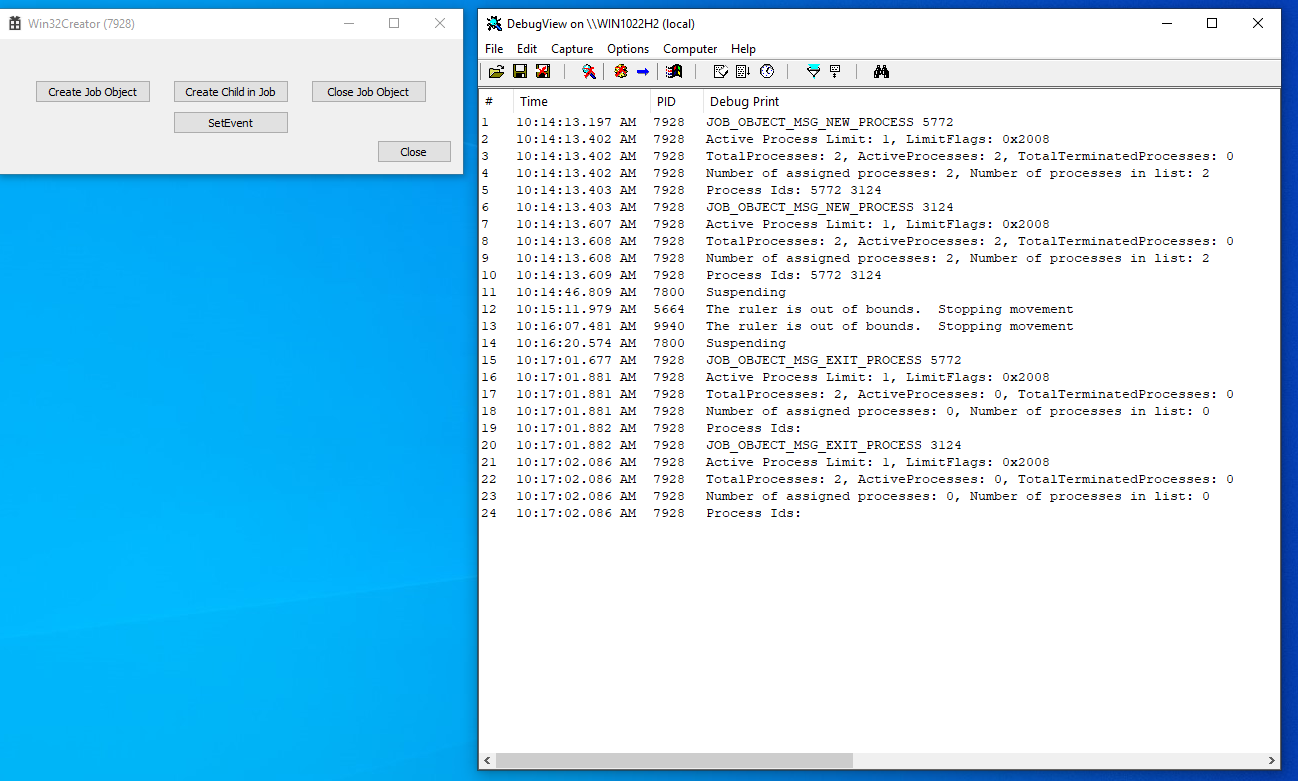Toggle the Autoscroll toolbar icon

743,72
